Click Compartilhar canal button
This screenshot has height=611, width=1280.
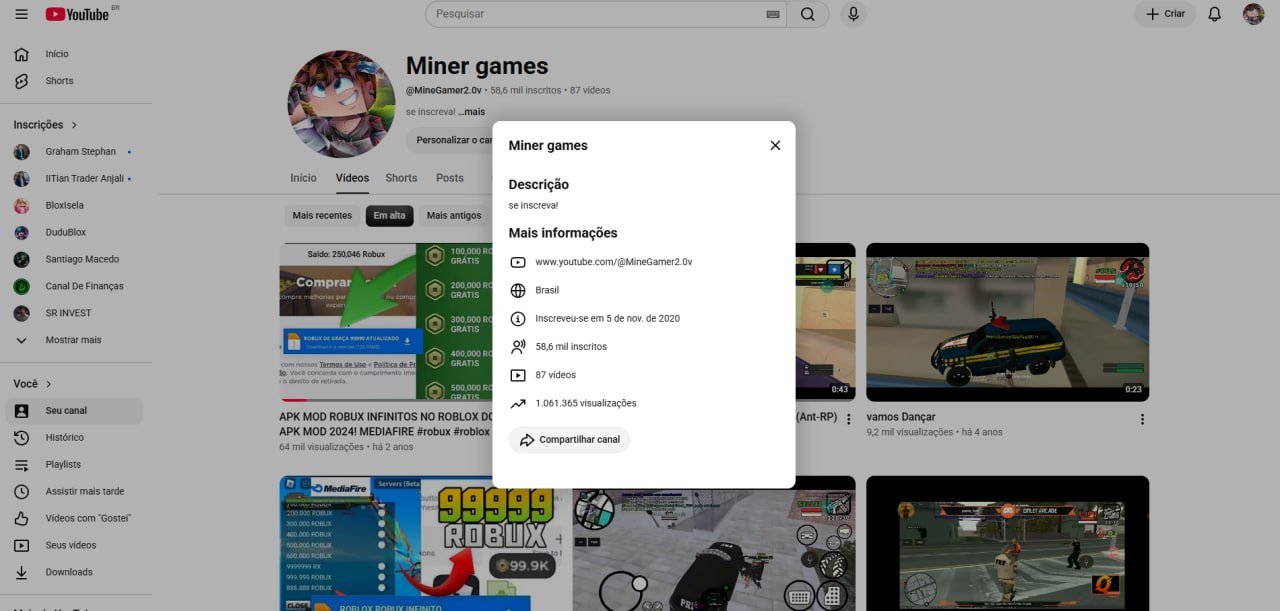pos(569,440)
